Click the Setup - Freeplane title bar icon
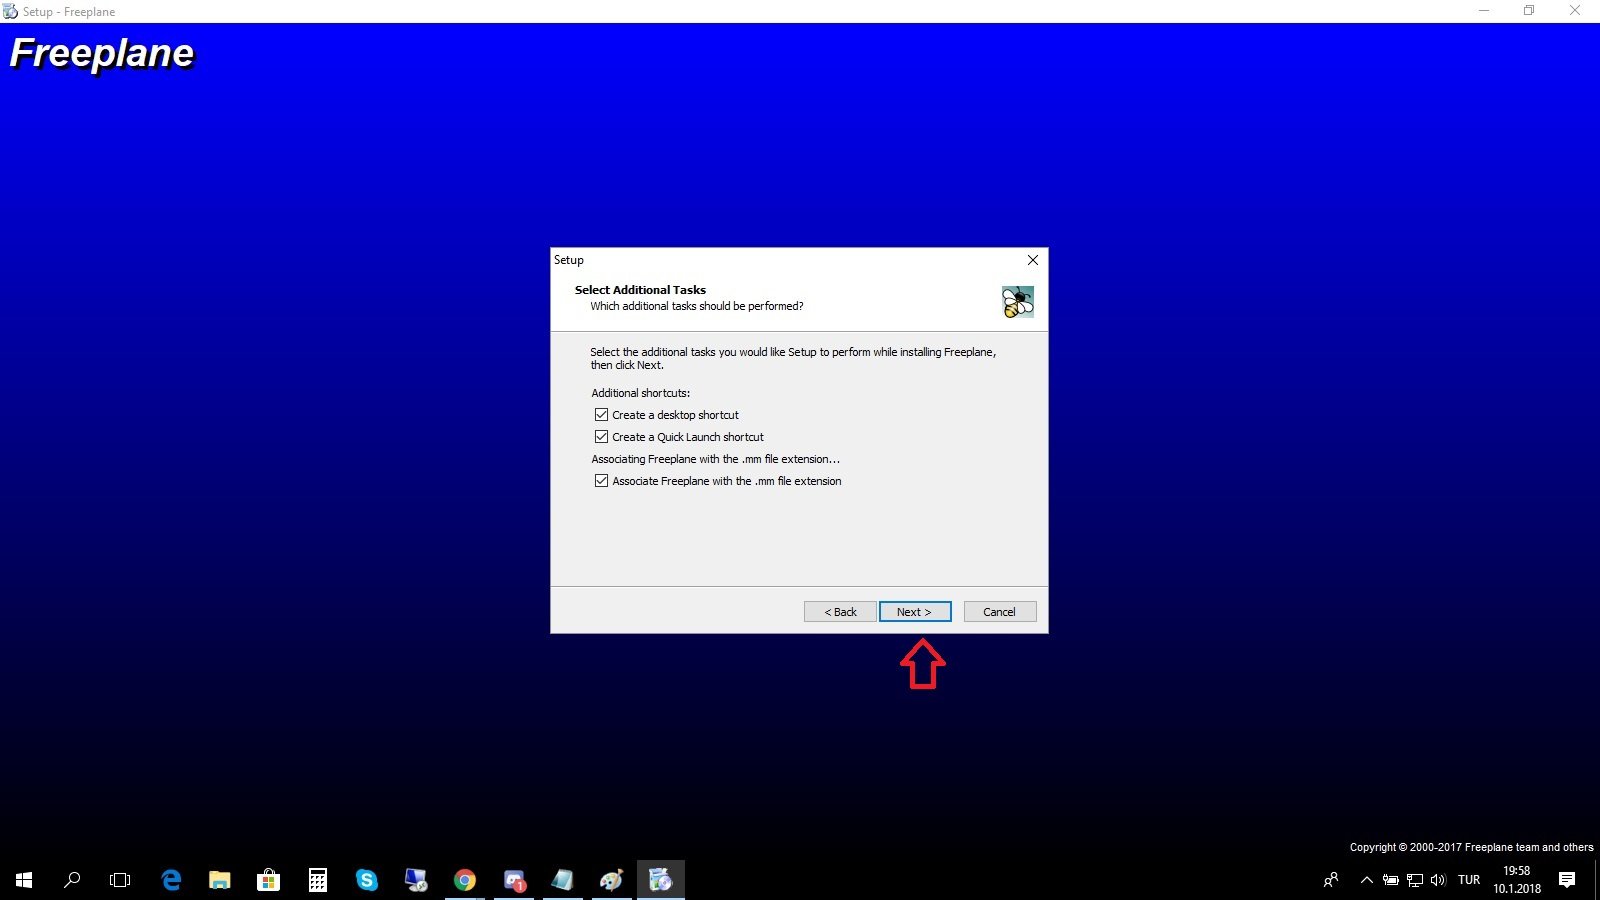The height and width of the screenshot is (900, 1600). point(10,11)
